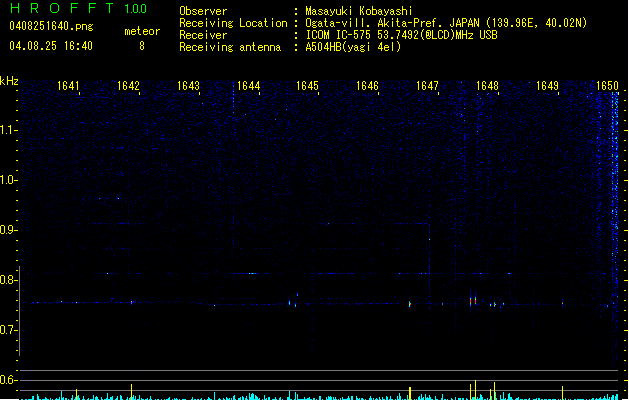
Task: Click the 1649 time axis label
Action: [547, 86]
